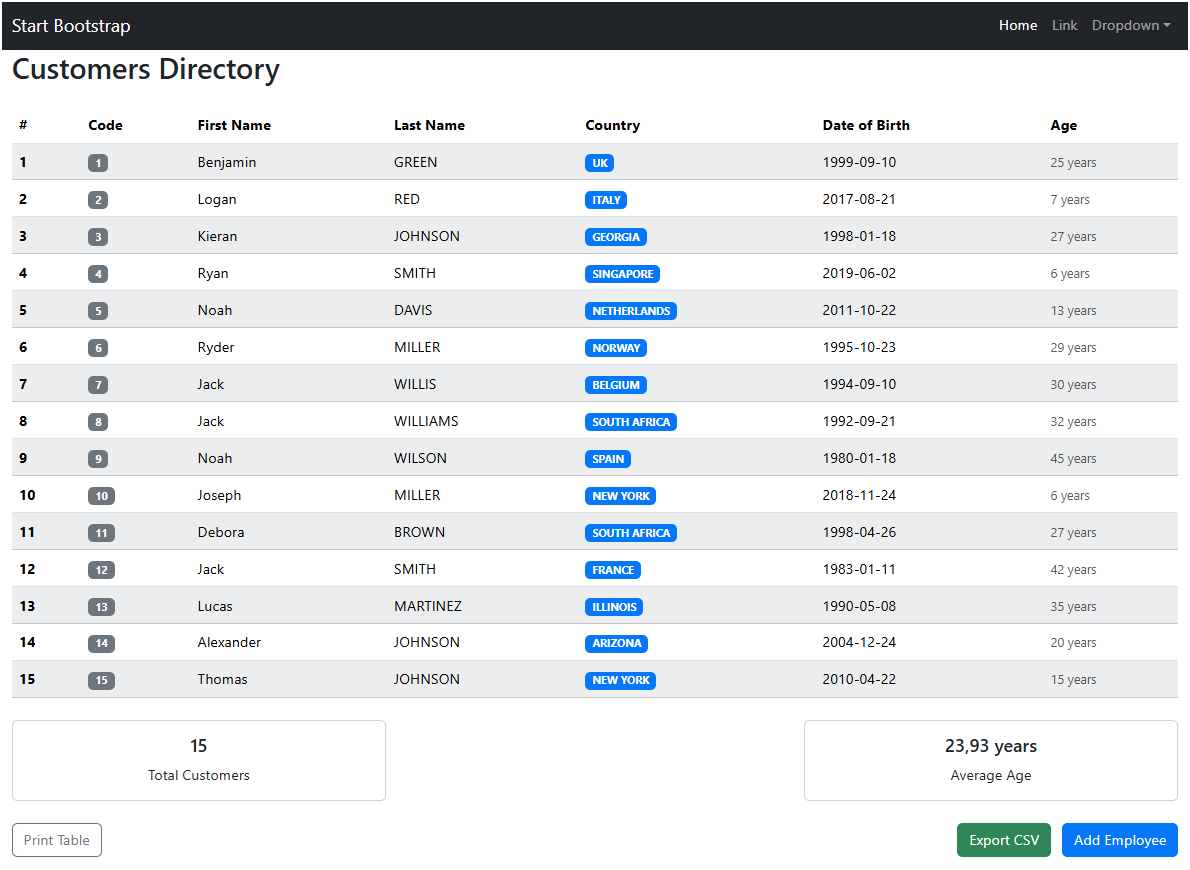Select the last name GREEN
1190x870 pixels.
coord(415,162)
